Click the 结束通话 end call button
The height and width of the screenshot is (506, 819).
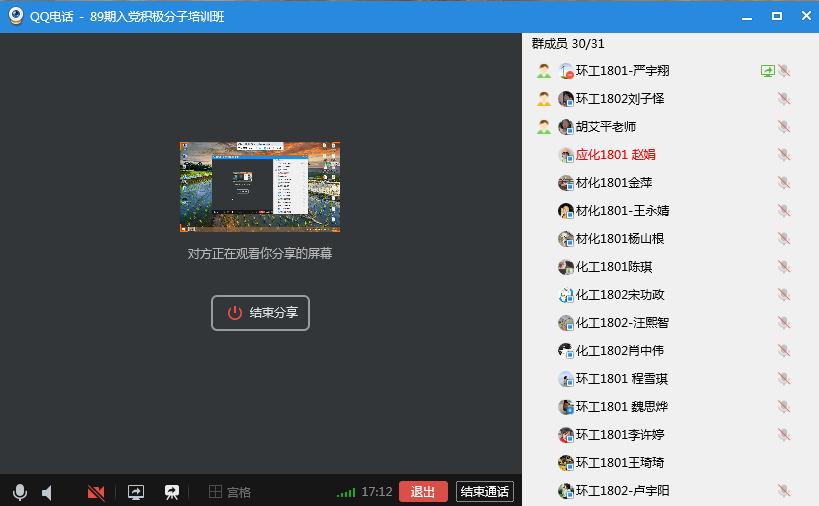[x=484, y=491]
